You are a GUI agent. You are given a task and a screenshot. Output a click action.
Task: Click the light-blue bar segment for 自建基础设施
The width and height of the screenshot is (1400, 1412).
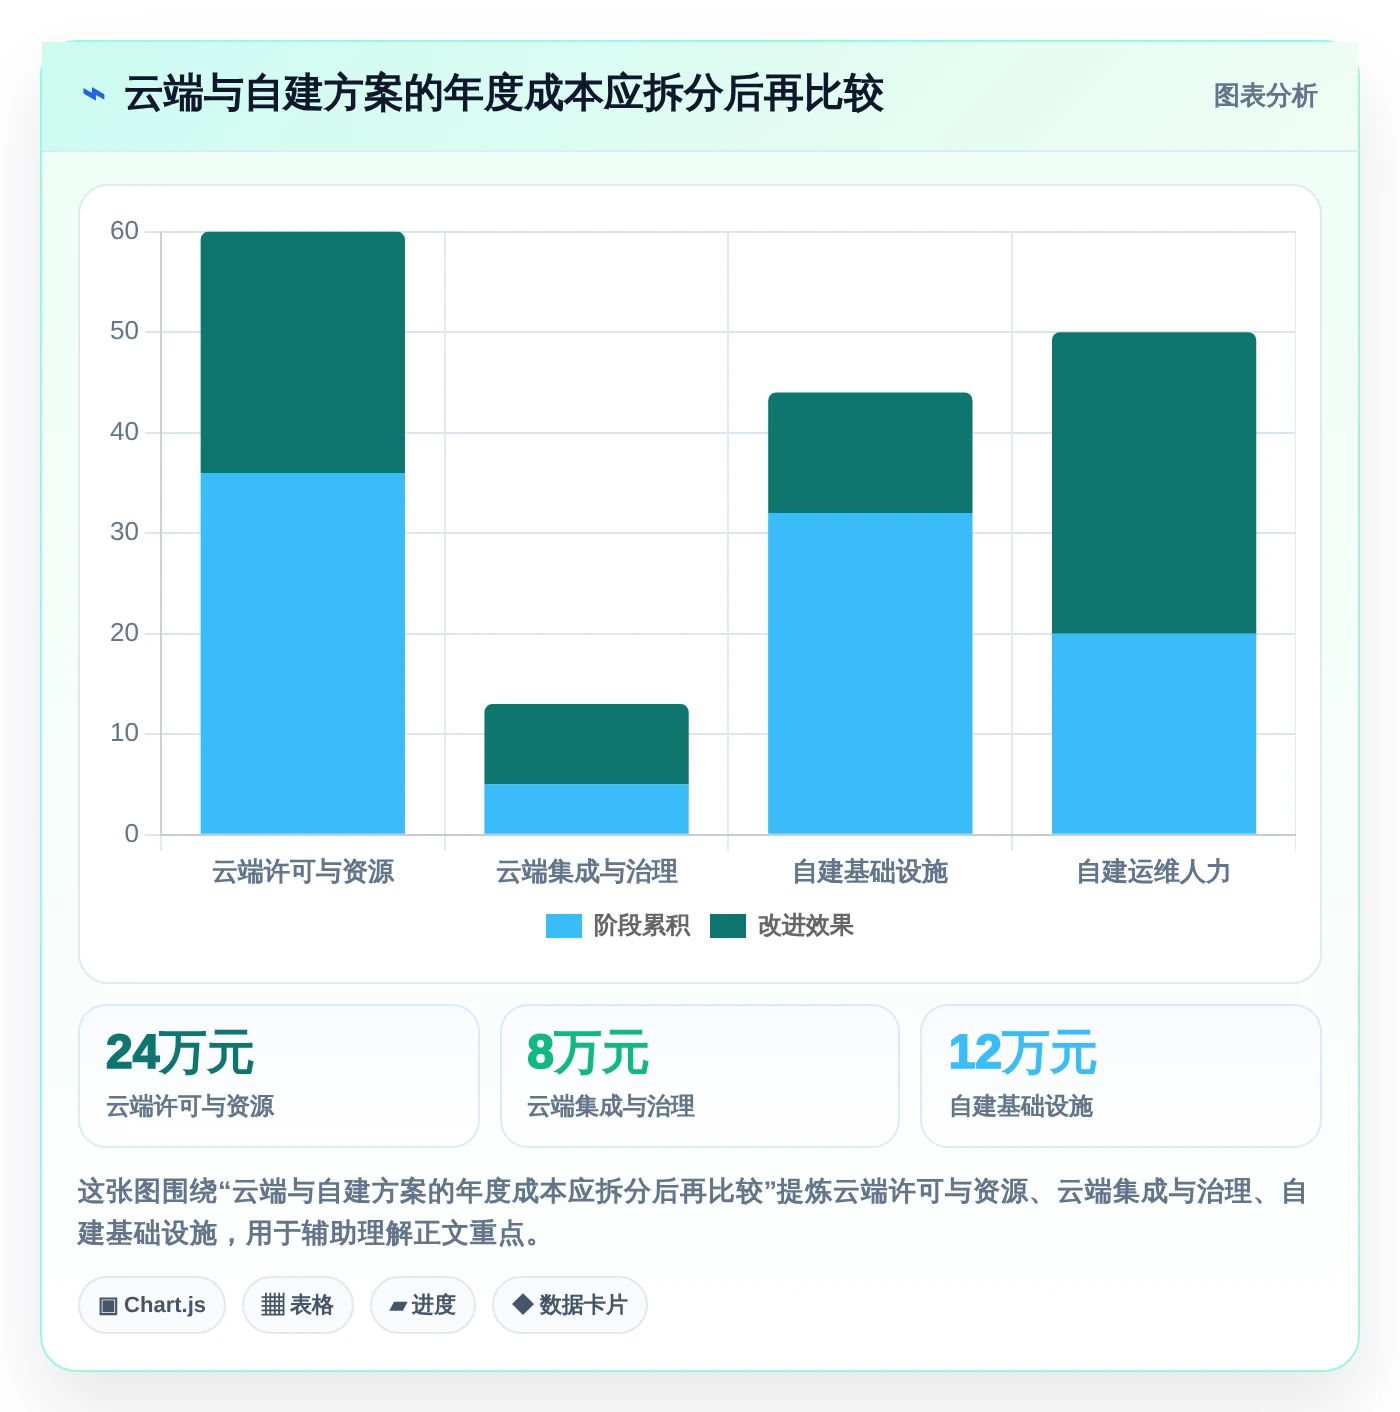pyautogui.click(x=870, y=673)
